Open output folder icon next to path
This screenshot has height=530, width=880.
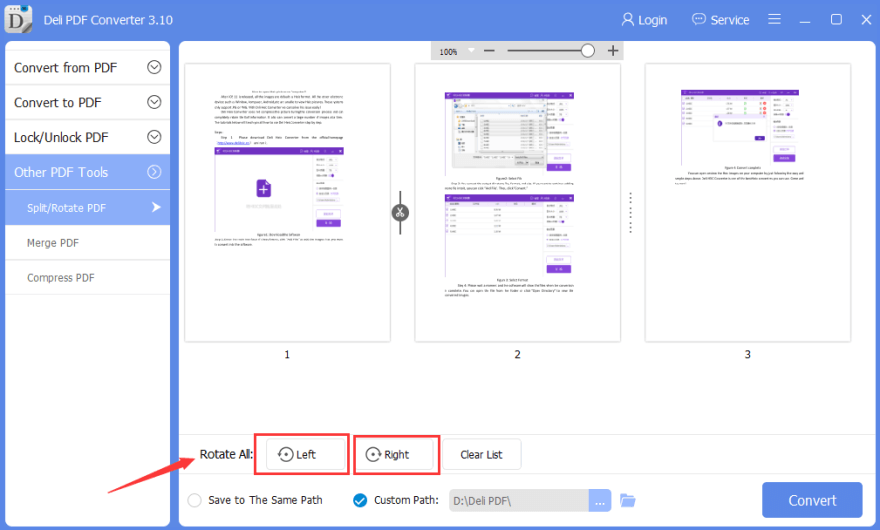click(x=627, y=500)
